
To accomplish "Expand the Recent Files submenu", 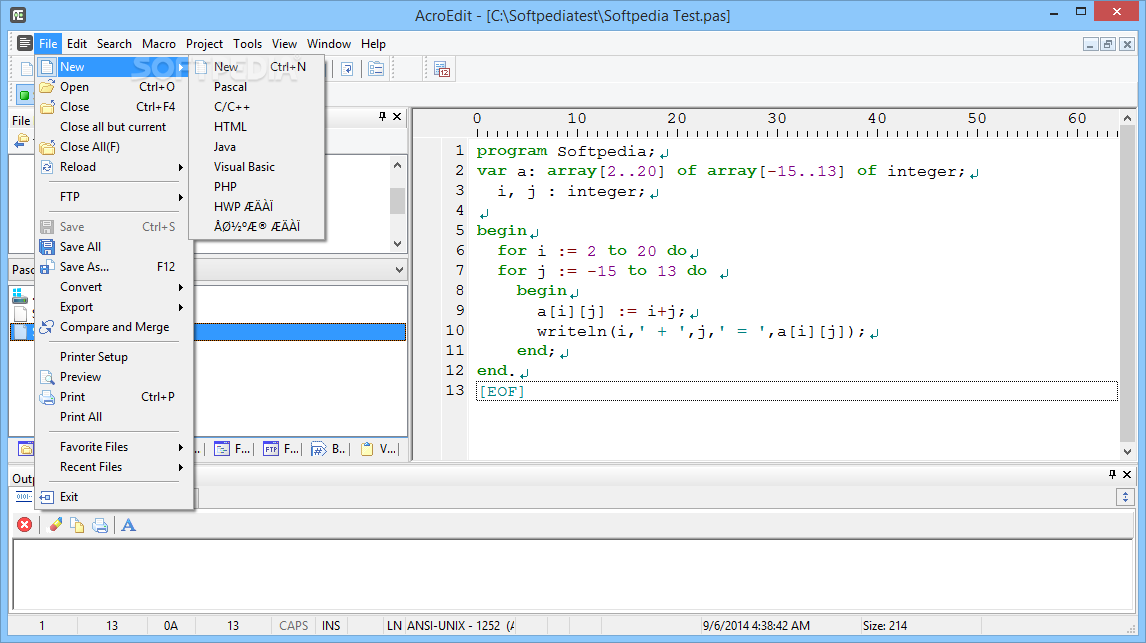I will pyautogui.click(x=114, y=467).
